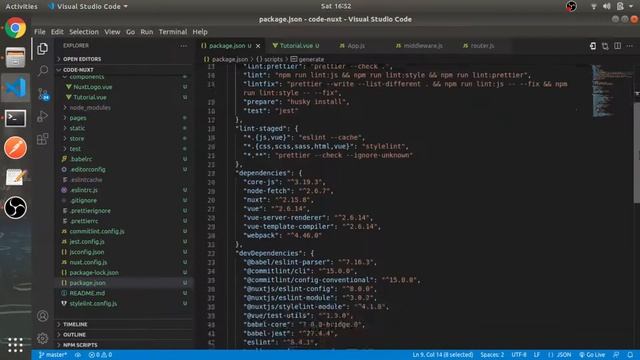
Task: Change LF end of line sequence
Action: point(537,355)
